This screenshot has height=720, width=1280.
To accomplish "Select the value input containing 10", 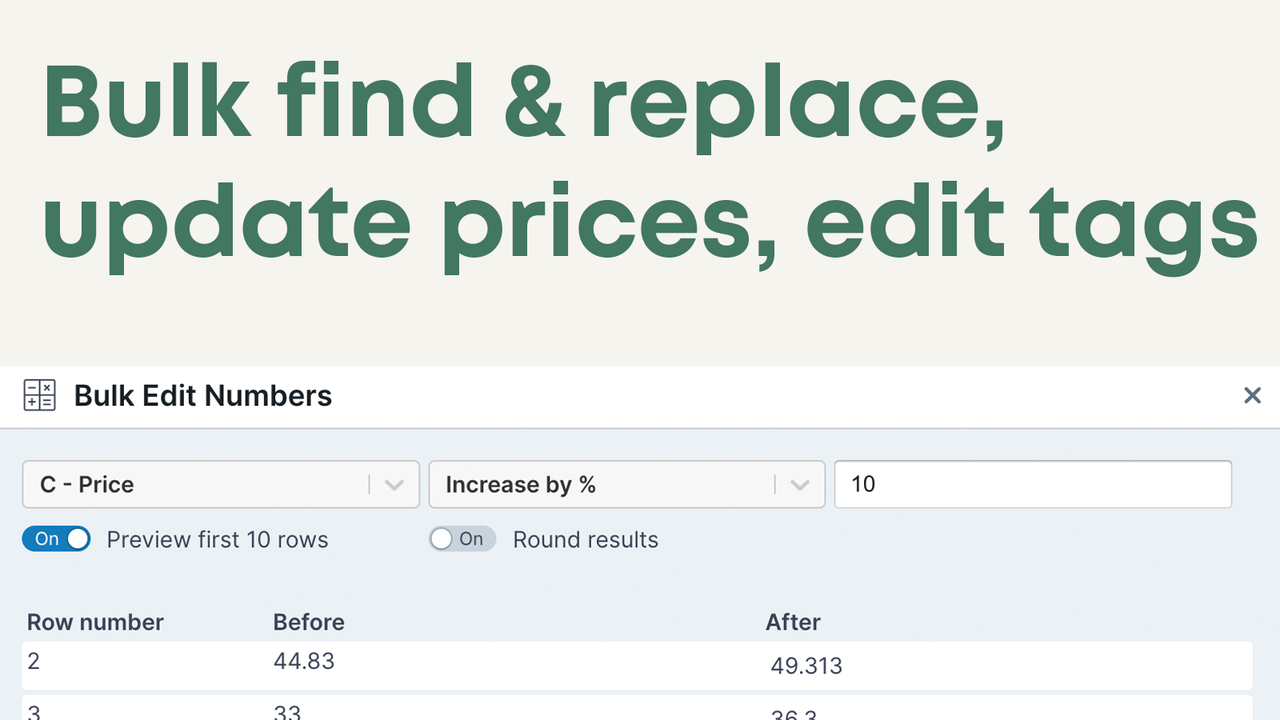I will [1033, 484].
